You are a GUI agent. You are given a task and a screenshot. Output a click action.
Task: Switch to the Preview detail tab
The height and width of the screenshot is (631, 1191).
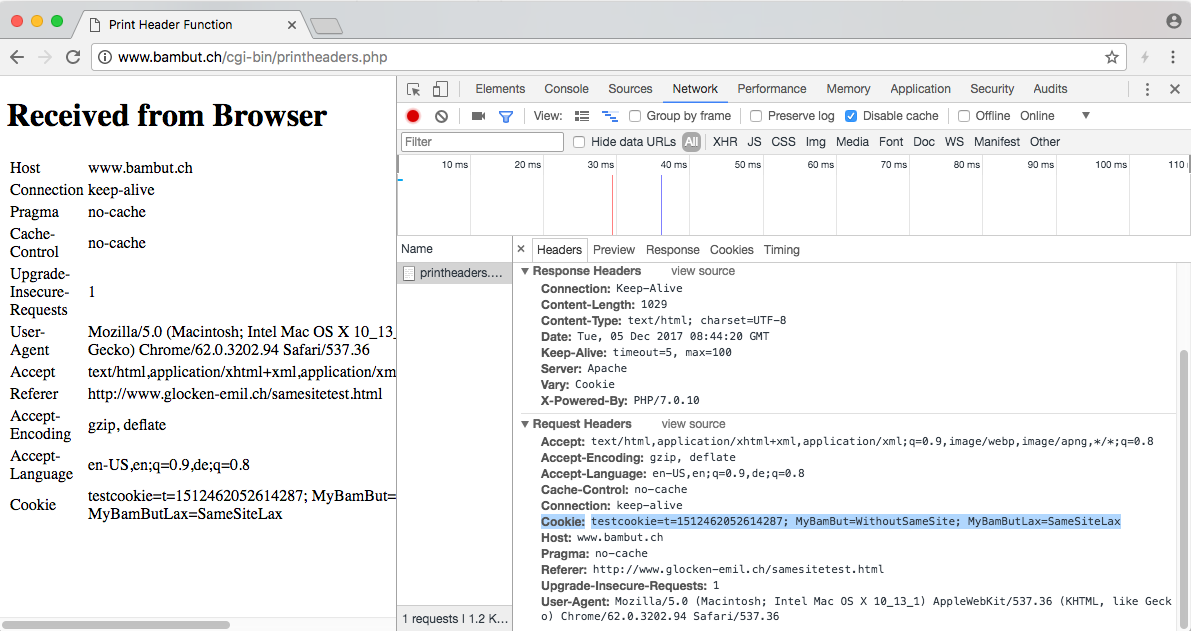pos(614,250)
